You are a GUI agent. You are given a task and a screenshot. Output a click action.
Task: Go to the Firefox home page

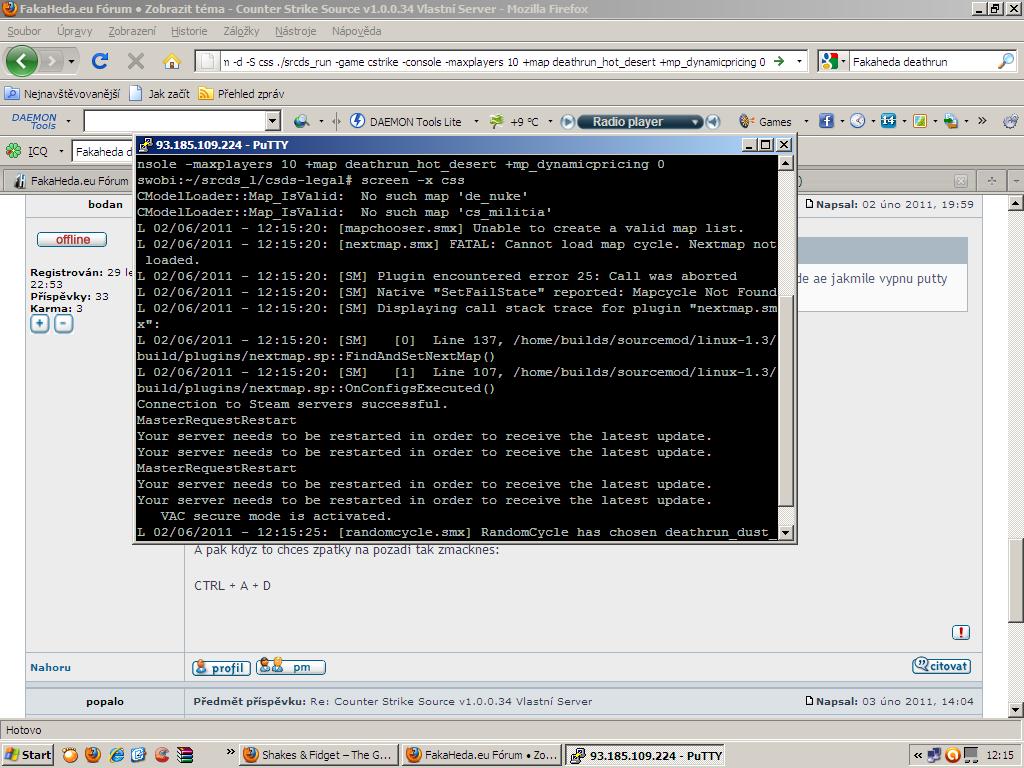pyautogui.click(x=172, y=61)
